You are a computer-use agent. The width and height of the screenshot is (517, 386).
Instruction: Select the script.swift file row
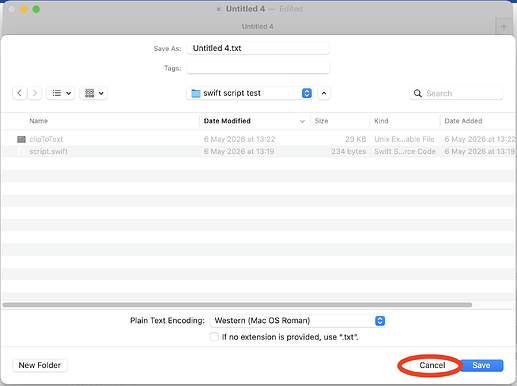pos(258,151)
